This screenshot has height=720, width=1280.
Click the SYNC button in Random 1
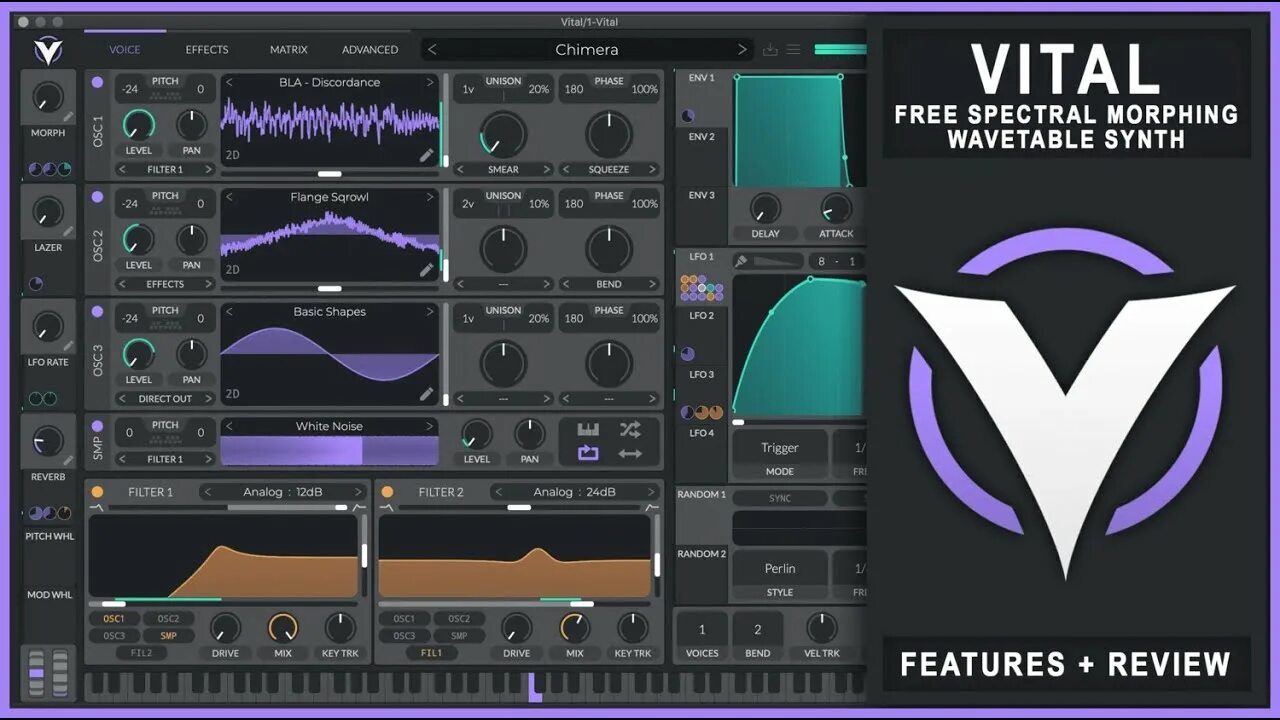pos(780,498)
